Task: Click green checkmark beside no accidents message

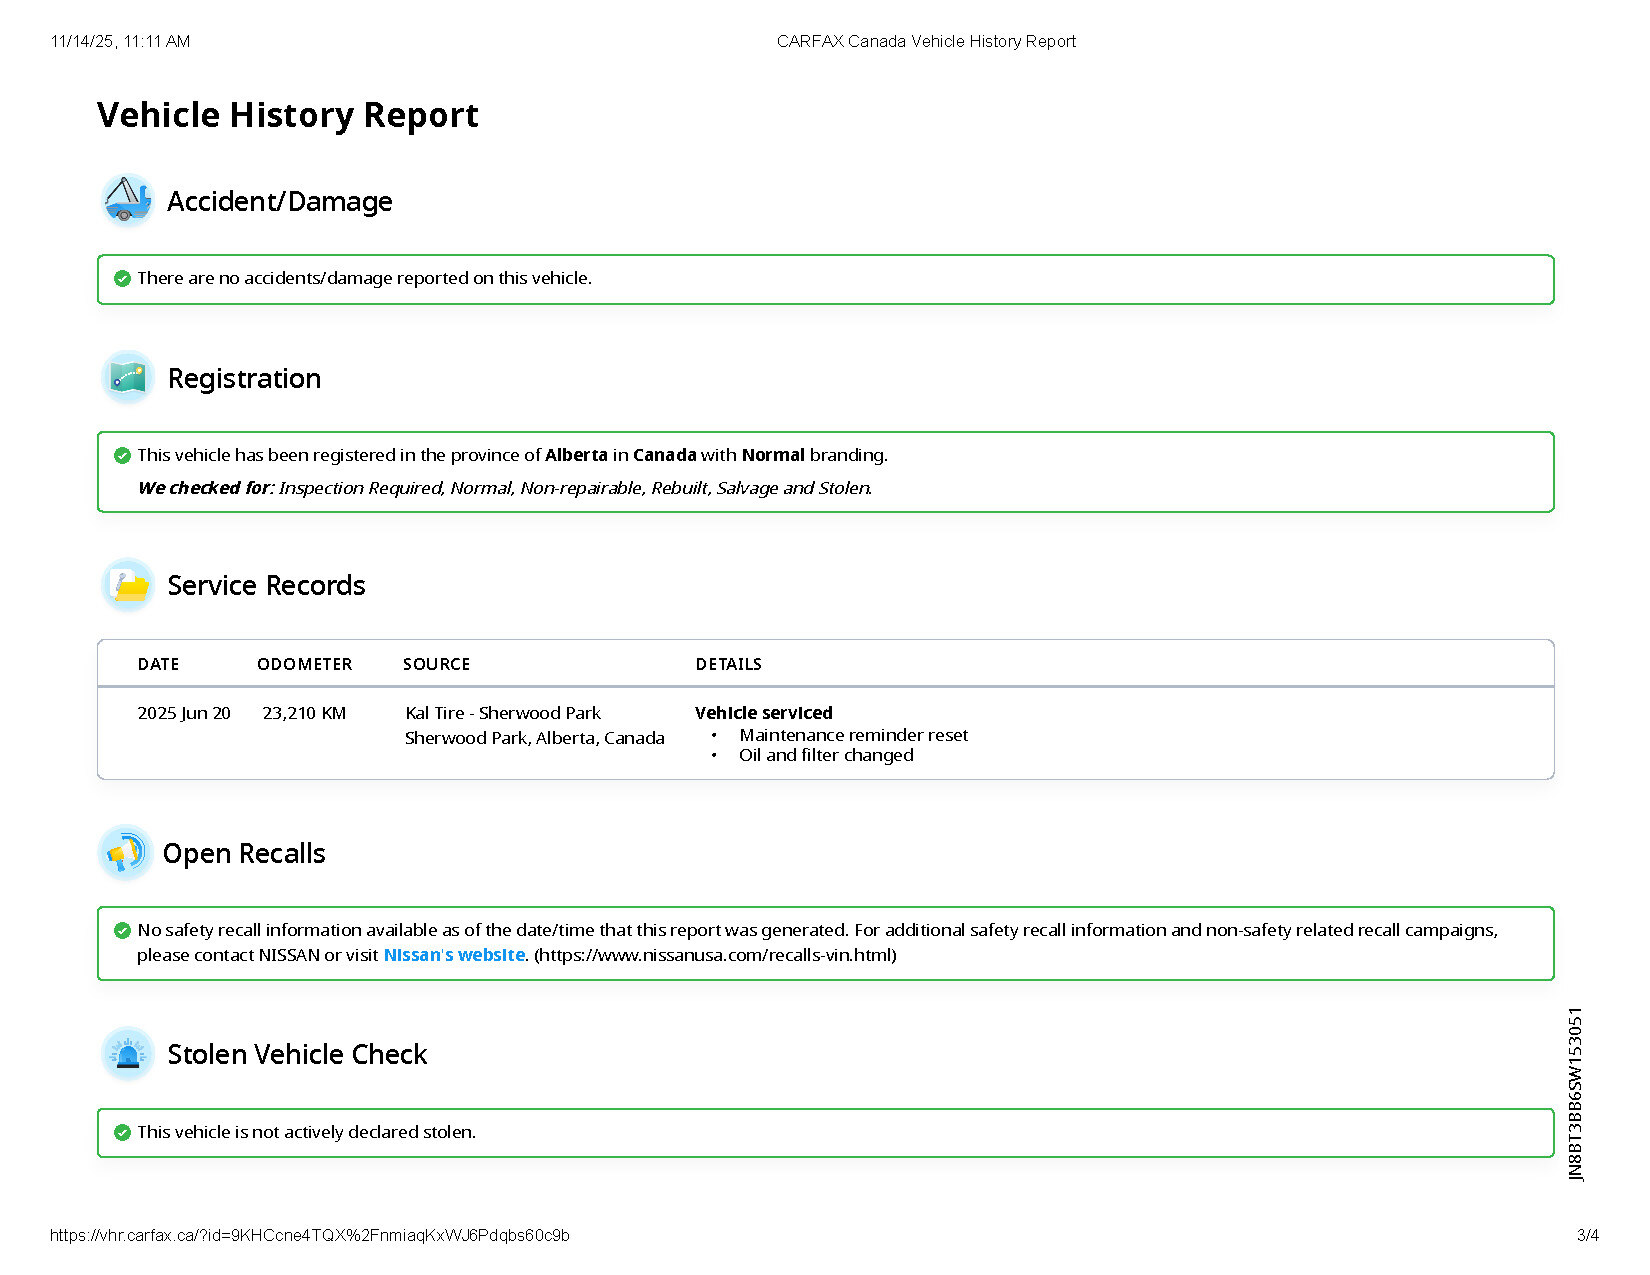Action: pyautogui.click(x=122, y=278)
